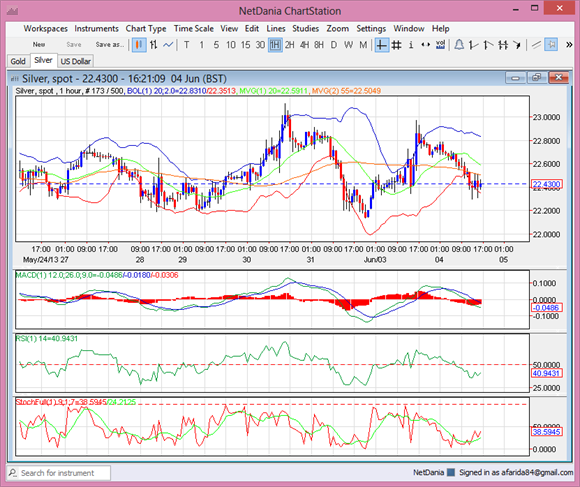Set time scale to 15 minutes

(246, 45)
